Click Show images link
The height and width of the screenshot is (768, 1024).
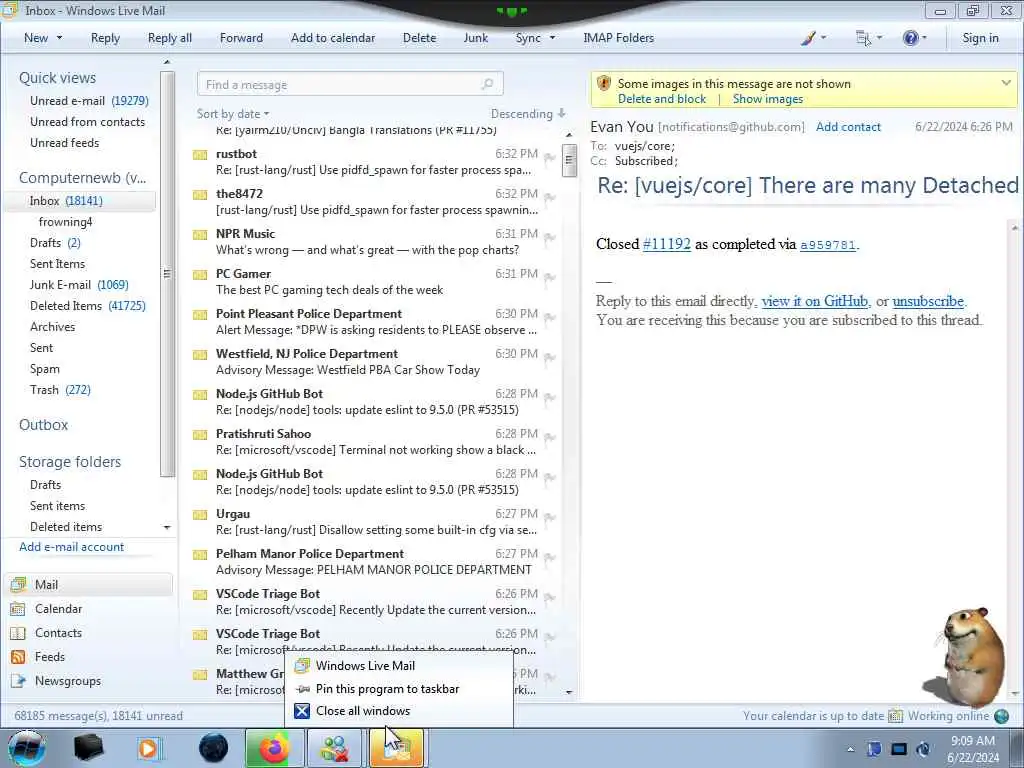click(767, 99)
